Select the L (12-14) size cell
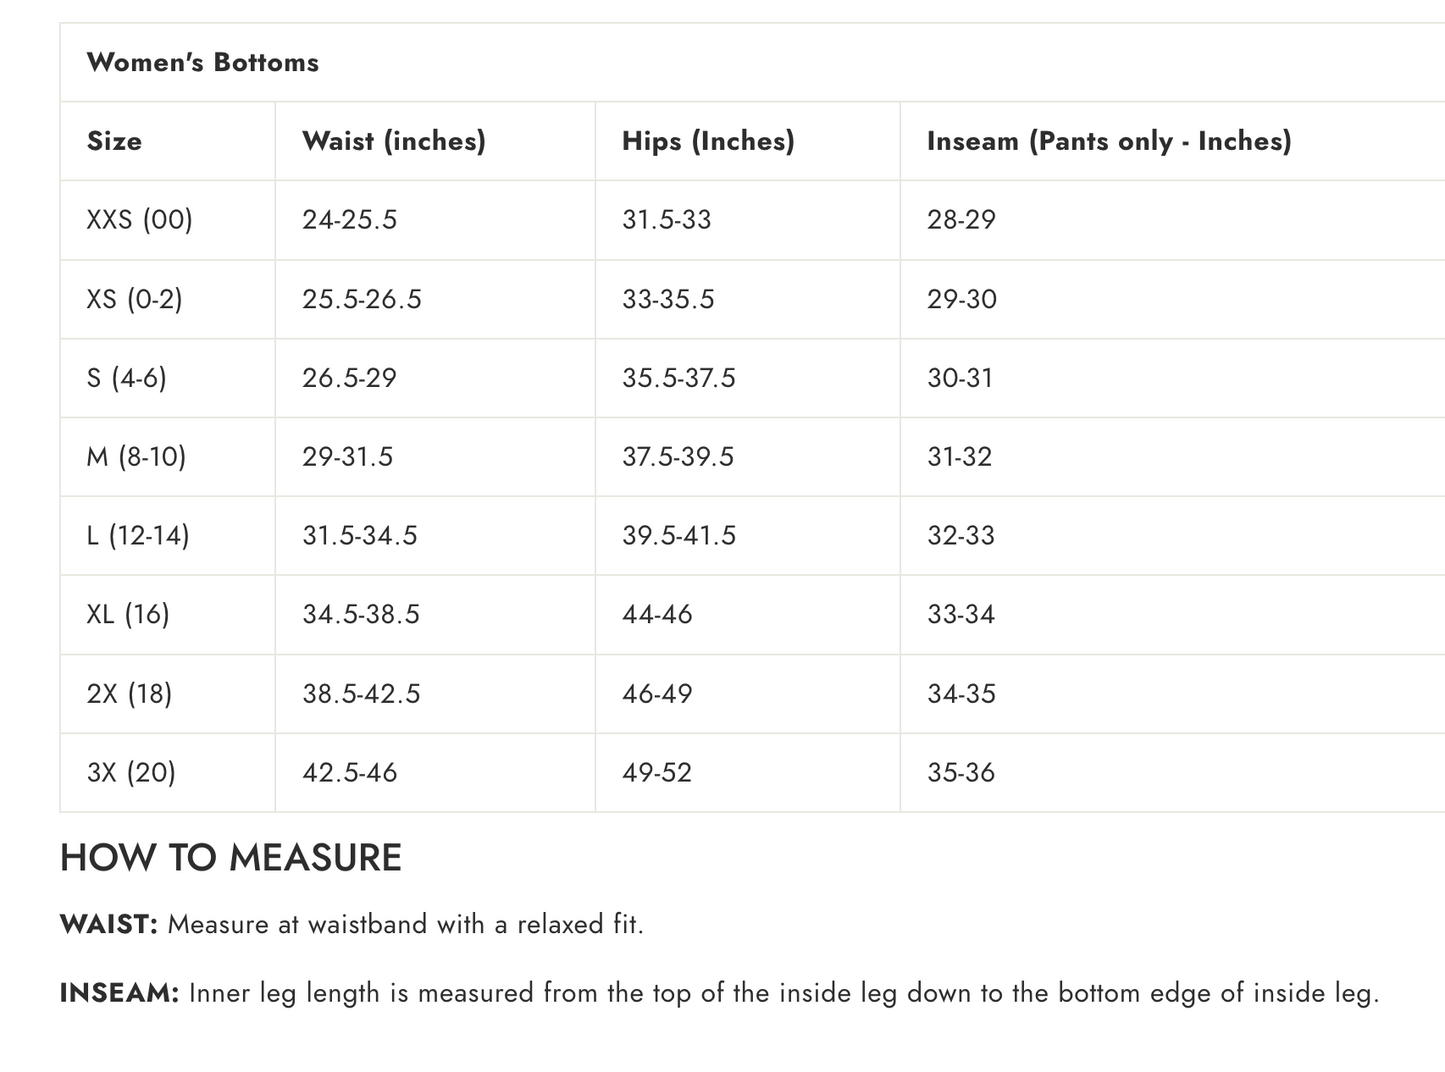The height and width of the screenshot is (1072, 1445). point(137,536)
